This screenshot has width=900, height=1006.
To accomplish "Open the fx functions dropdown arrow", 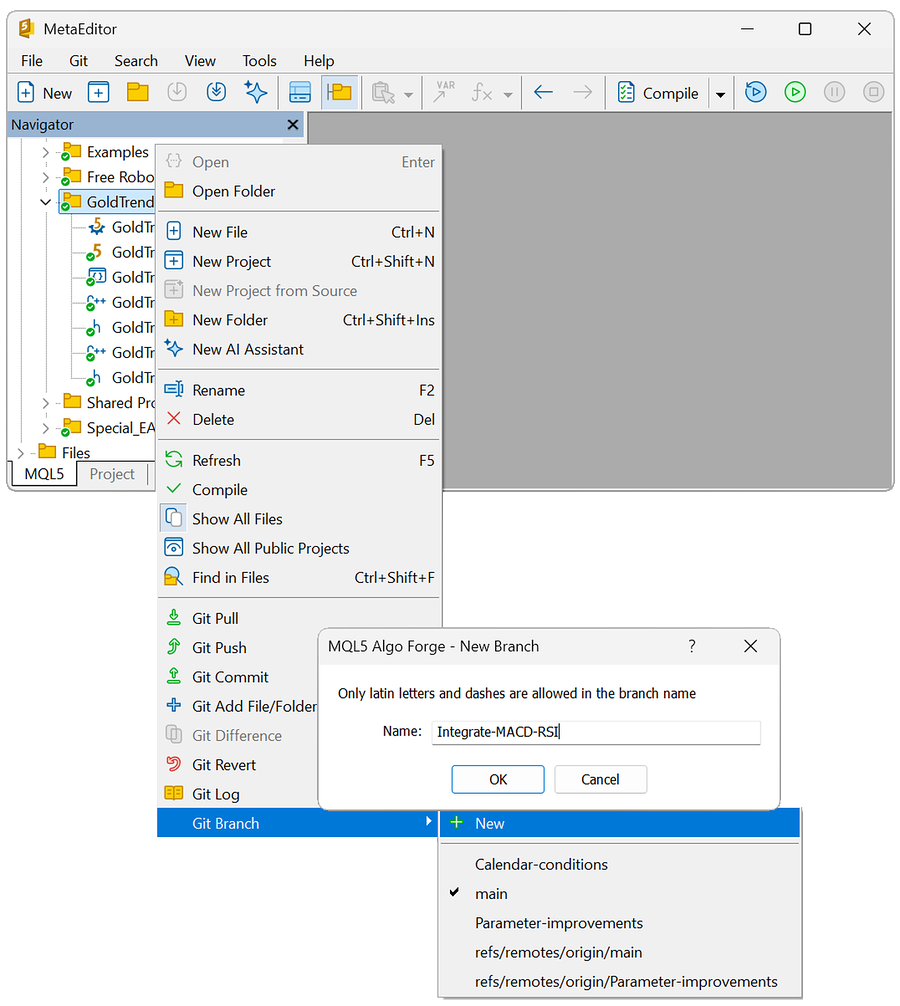I will click(508, 94).
